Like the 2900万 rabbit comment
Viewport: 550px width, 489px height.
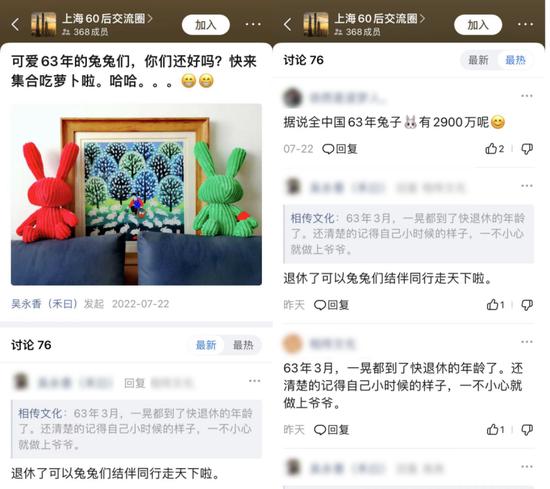click(x=495, y=149)
